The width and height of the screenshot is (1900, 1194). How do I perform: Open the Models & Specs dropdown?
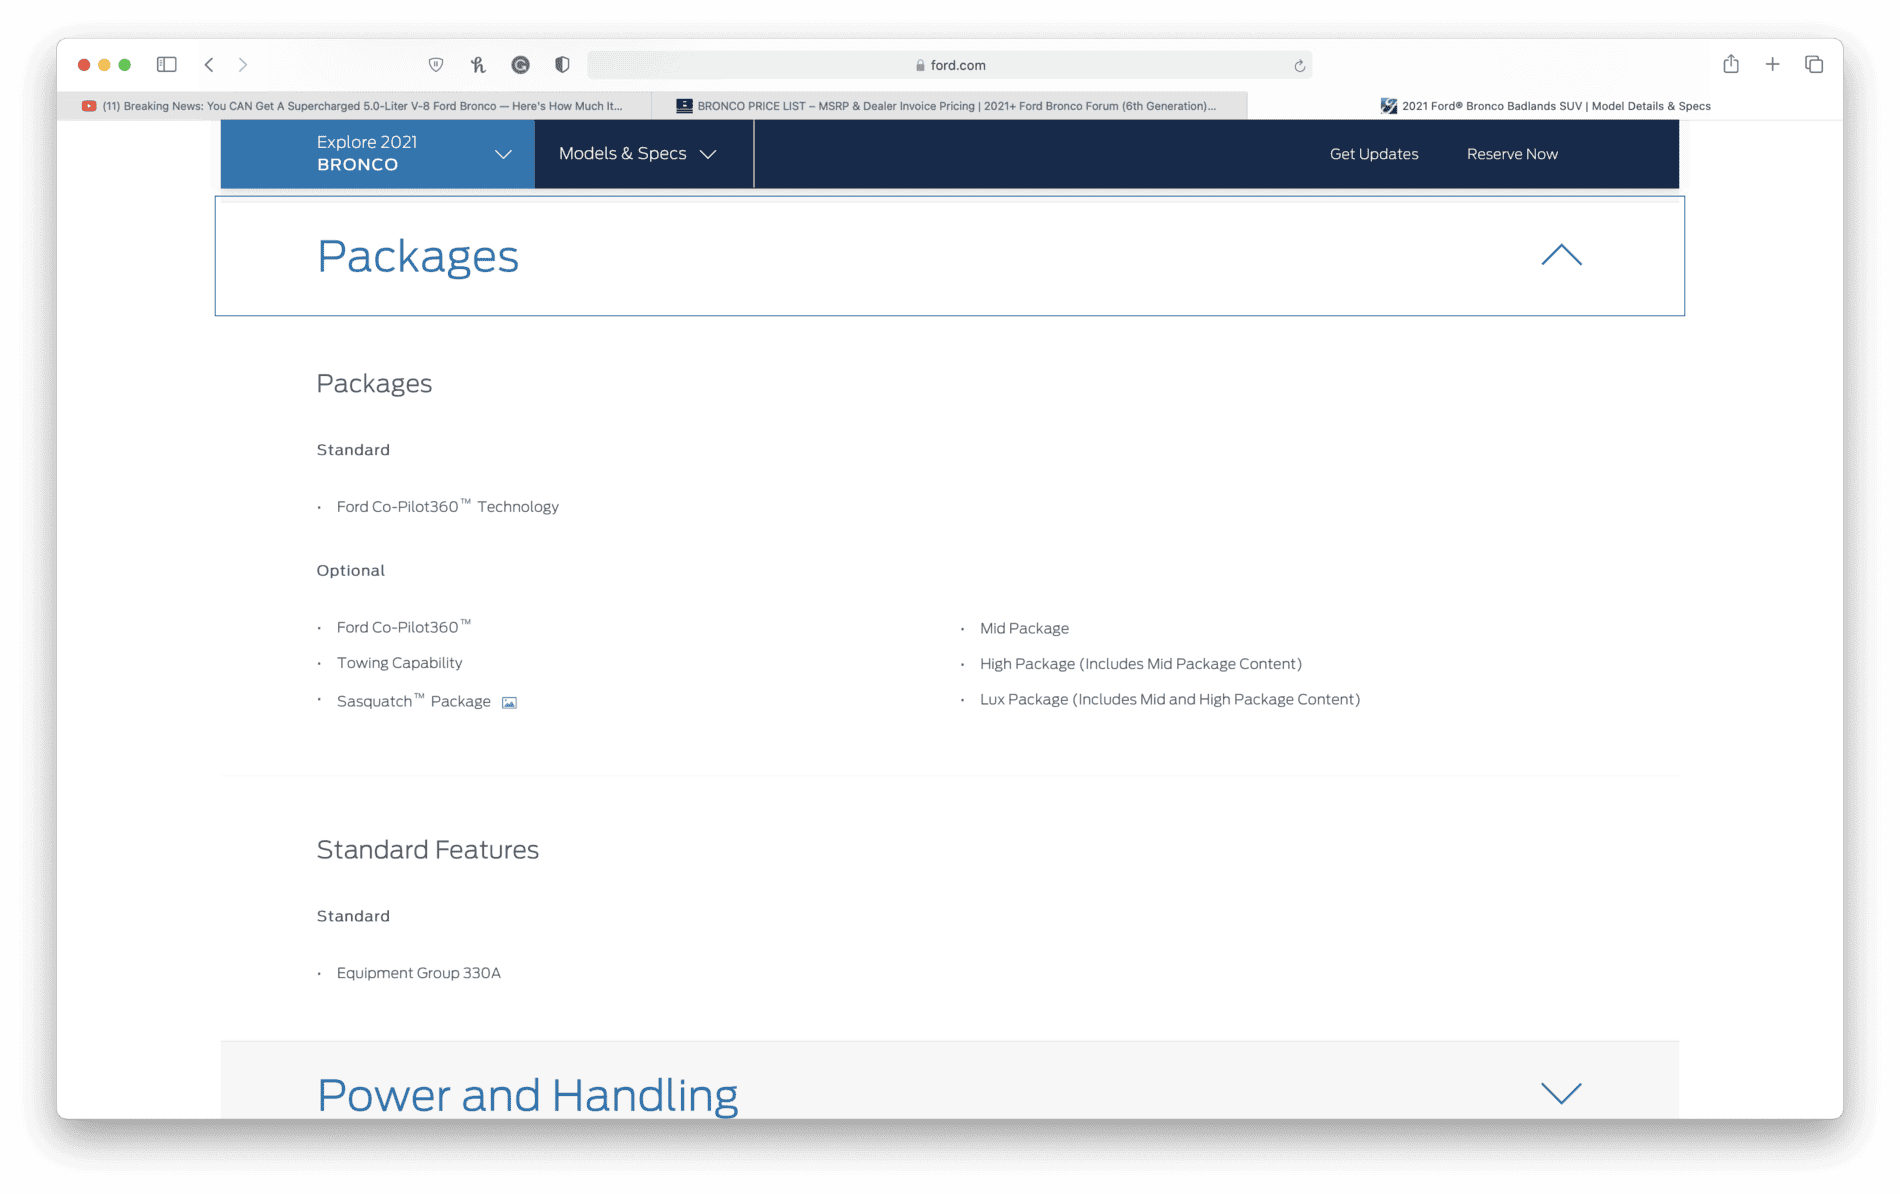pos(643,154)
